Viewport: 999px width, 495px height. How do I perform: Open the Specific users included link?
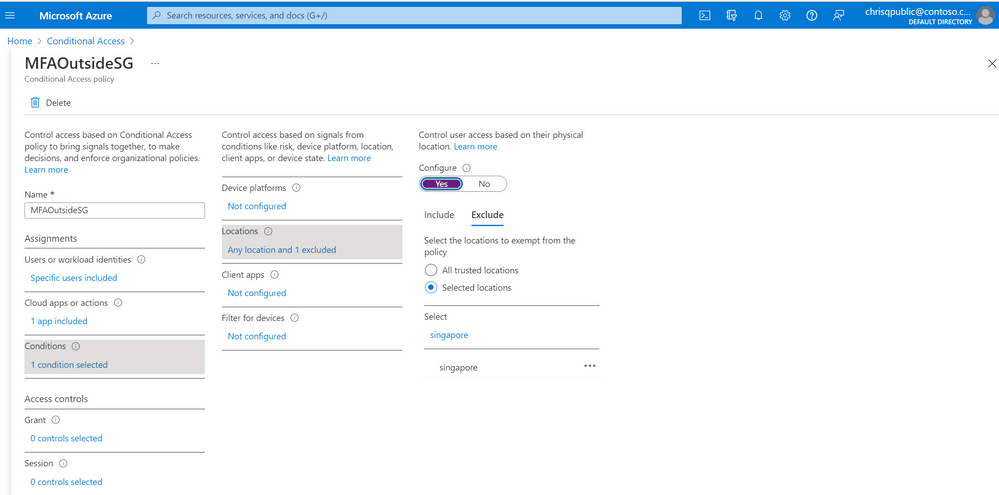[74, 278]
